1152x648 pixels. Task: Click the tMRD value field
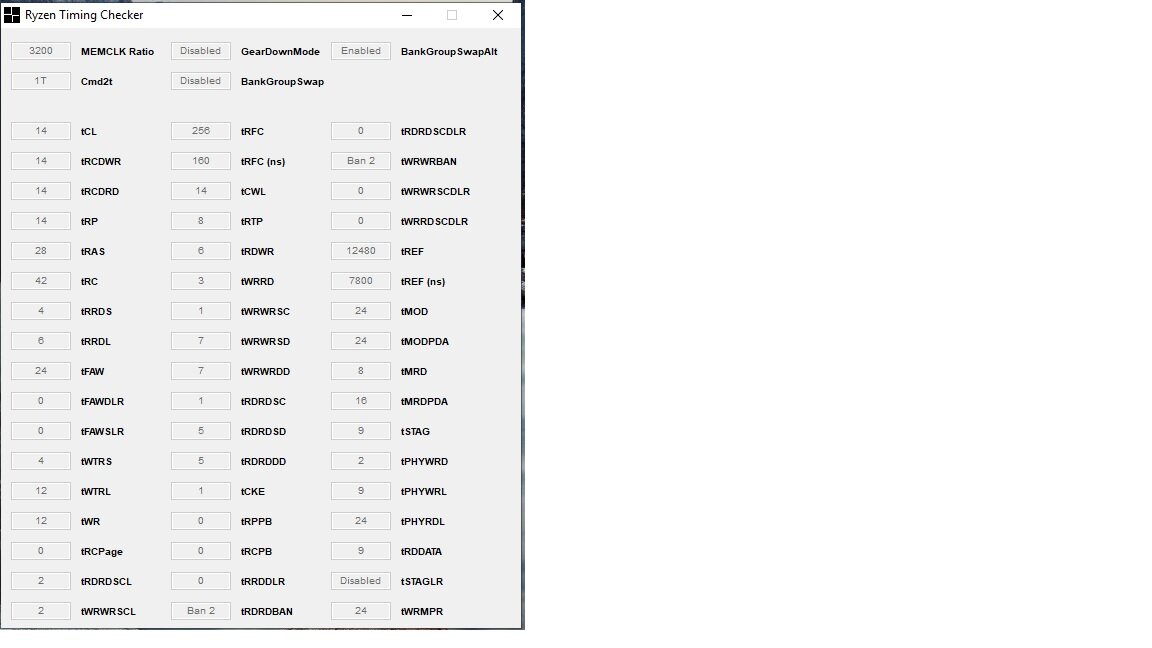361,371
